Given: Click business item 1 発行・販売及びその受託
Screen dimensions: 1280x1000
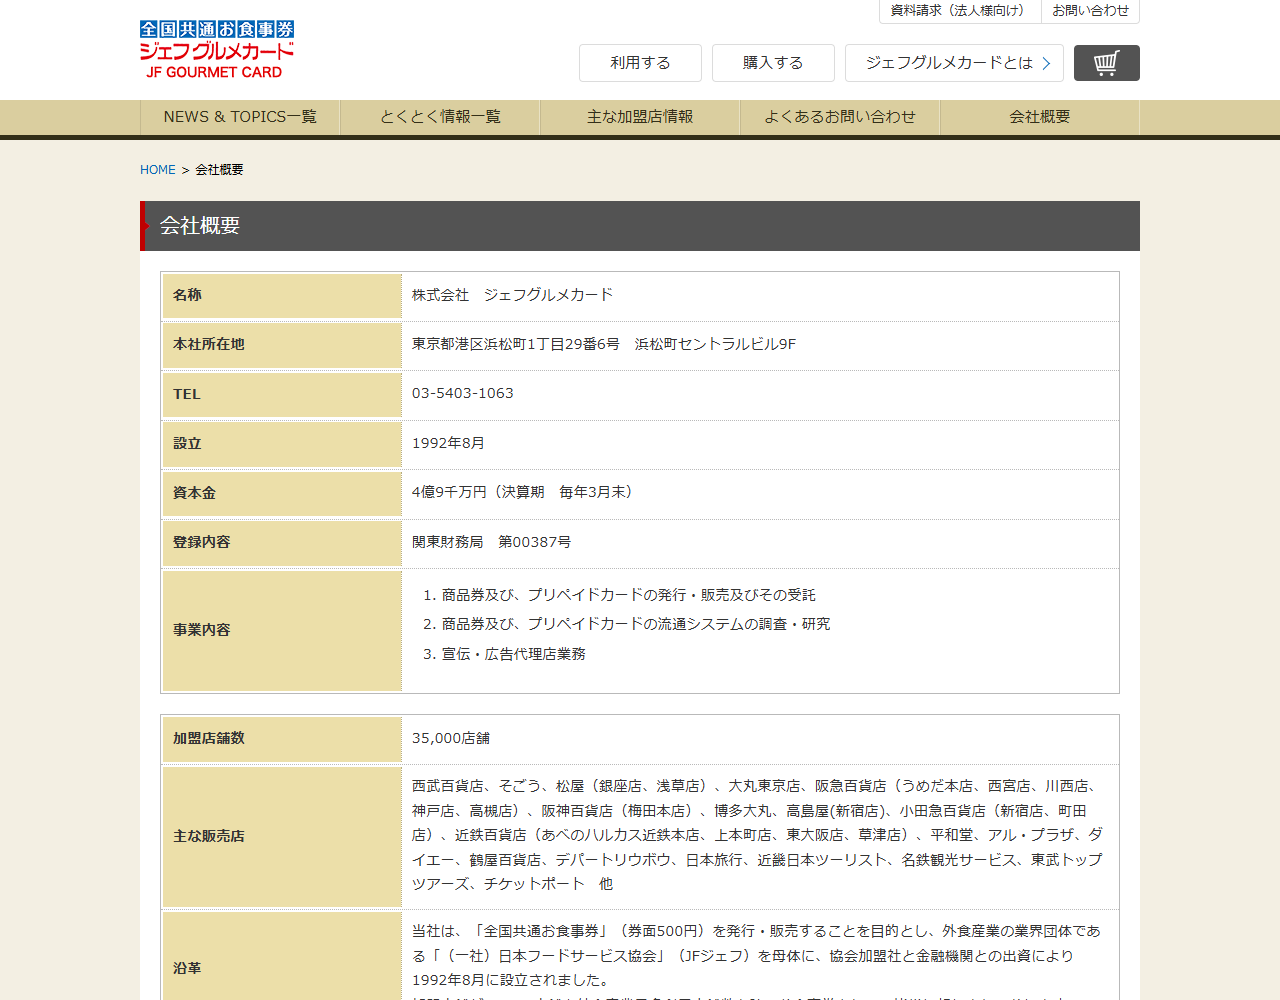Looking at the screenshot, I should (x=629, y=595).
